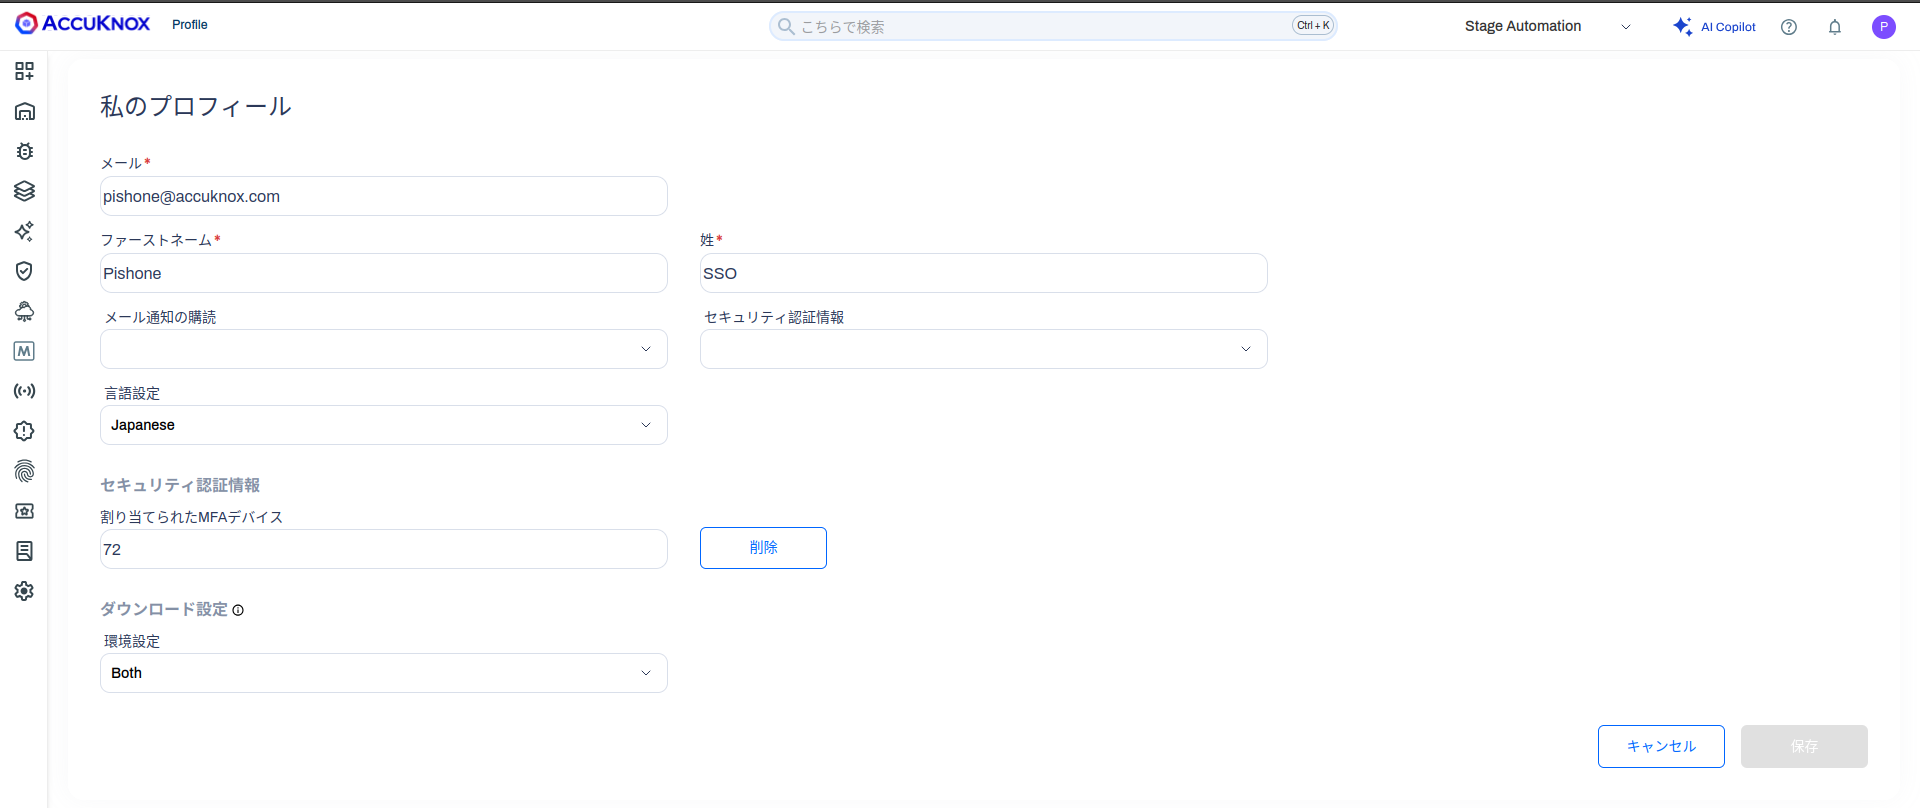Click the 保存 save button
The height and width of the screenshot is (808, 1920).
(1804, 746)
